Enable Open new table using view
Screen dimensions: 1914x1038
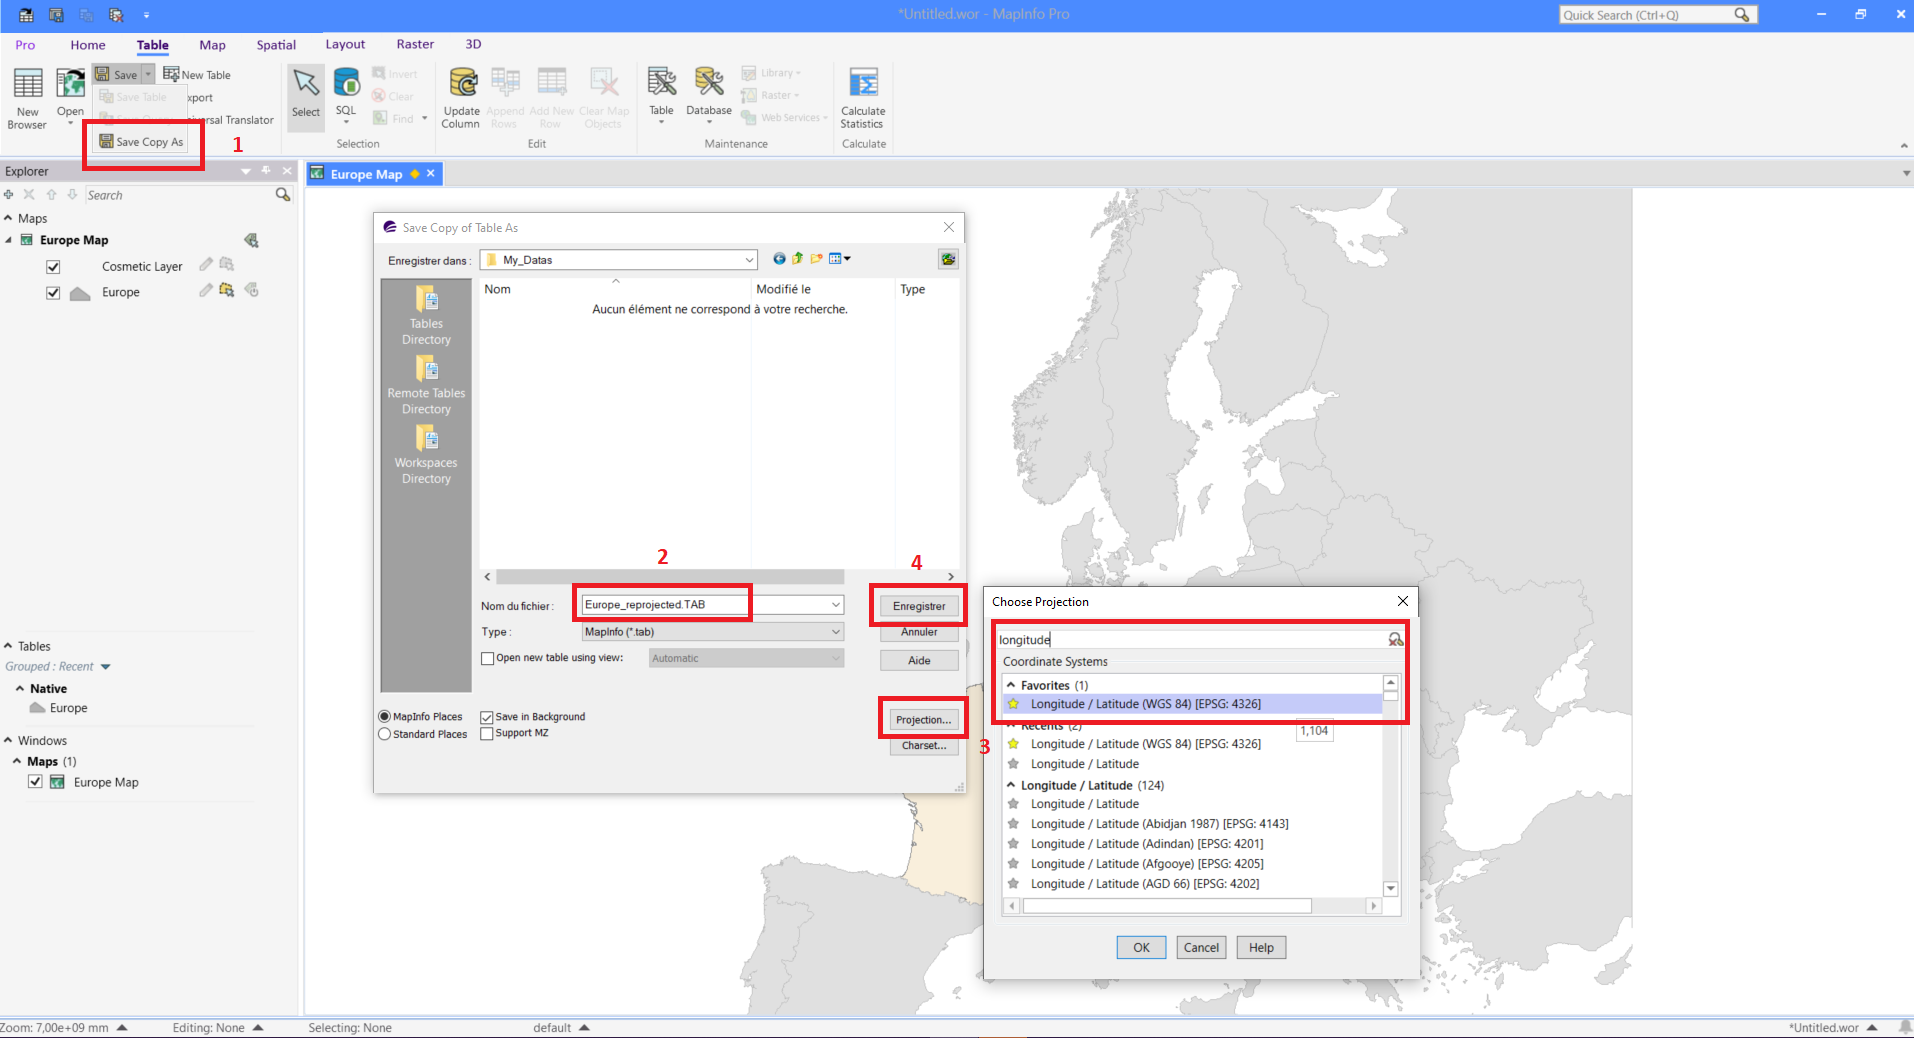488,658
